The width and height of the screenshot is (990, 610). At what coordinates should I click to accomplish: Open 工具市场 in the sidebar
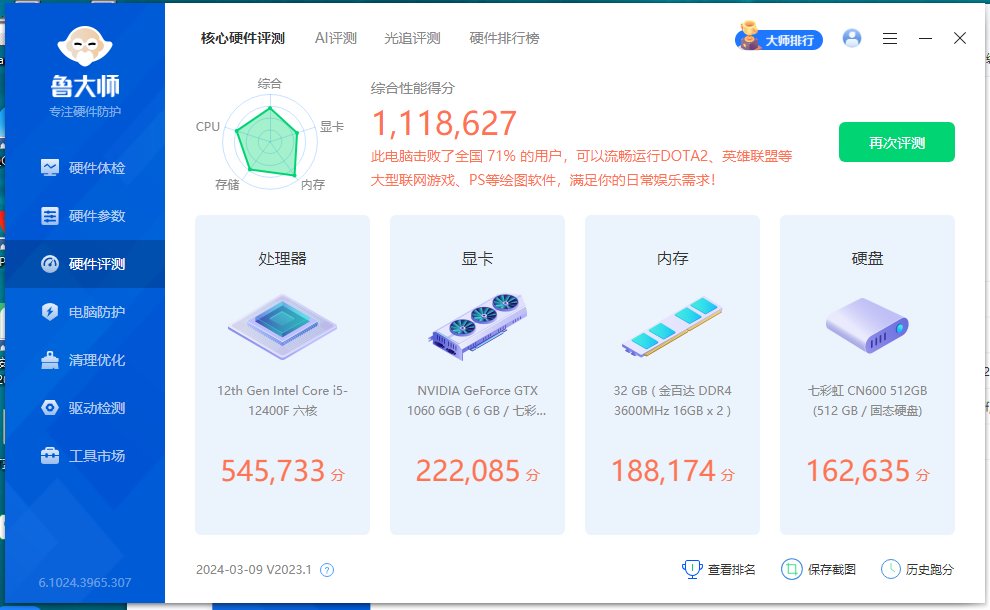[x=85, y=456]
